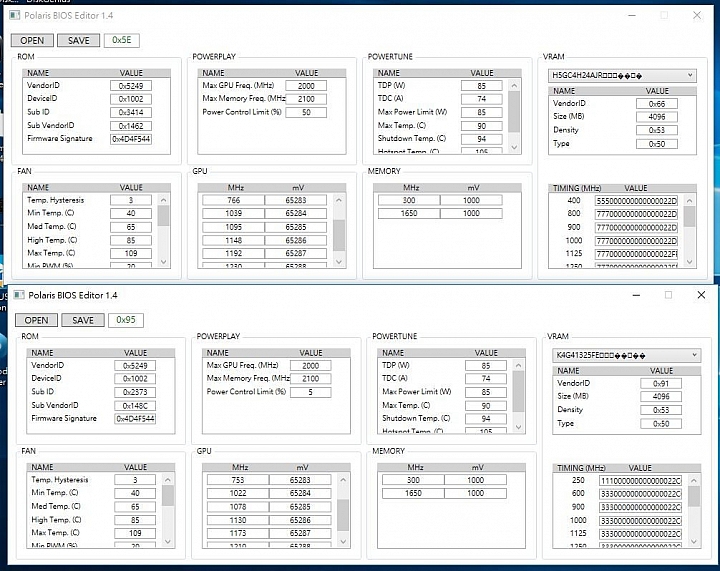Edit High Temp value 85 in lower FAN panel
The width and height of the screenshot is (720, 571).
(135, 520)
